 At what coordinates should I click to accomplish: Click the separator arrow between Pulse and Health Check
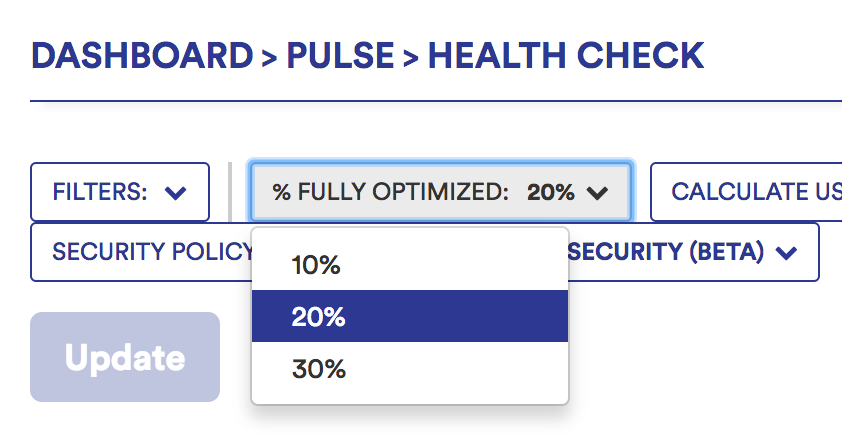[410, 57]
